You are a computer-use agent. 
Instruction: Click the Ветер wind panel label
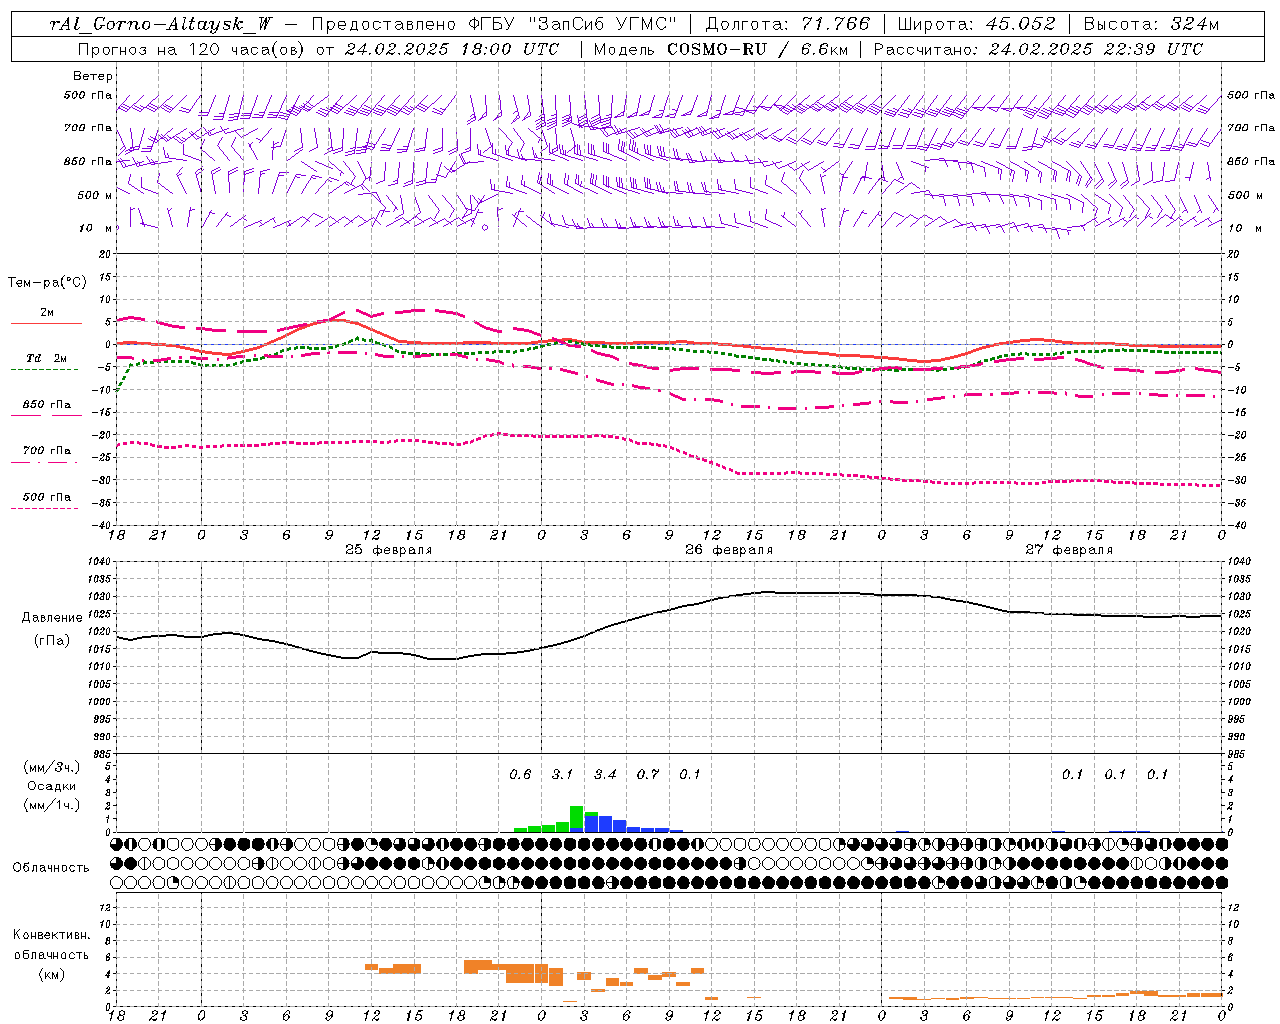(93, 76)
